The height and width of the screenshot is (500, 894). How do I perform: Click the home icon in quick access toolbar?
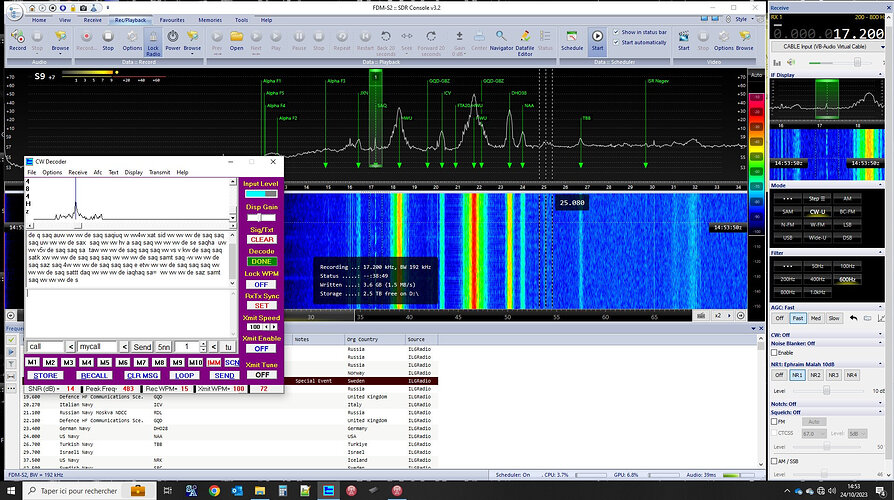[x=32, y=8]
